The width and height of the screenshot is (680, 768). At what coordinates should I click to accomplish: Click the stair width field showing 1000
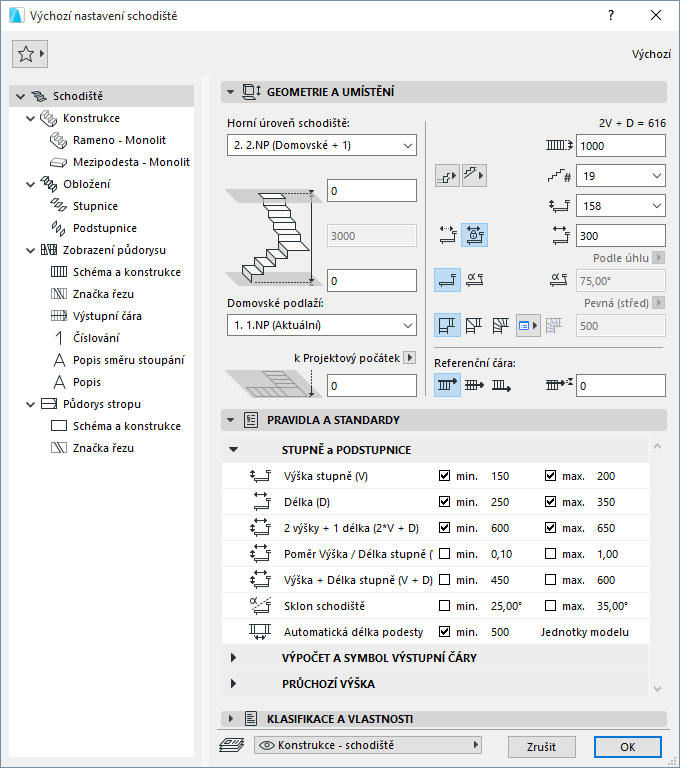[x=621, y=145]
